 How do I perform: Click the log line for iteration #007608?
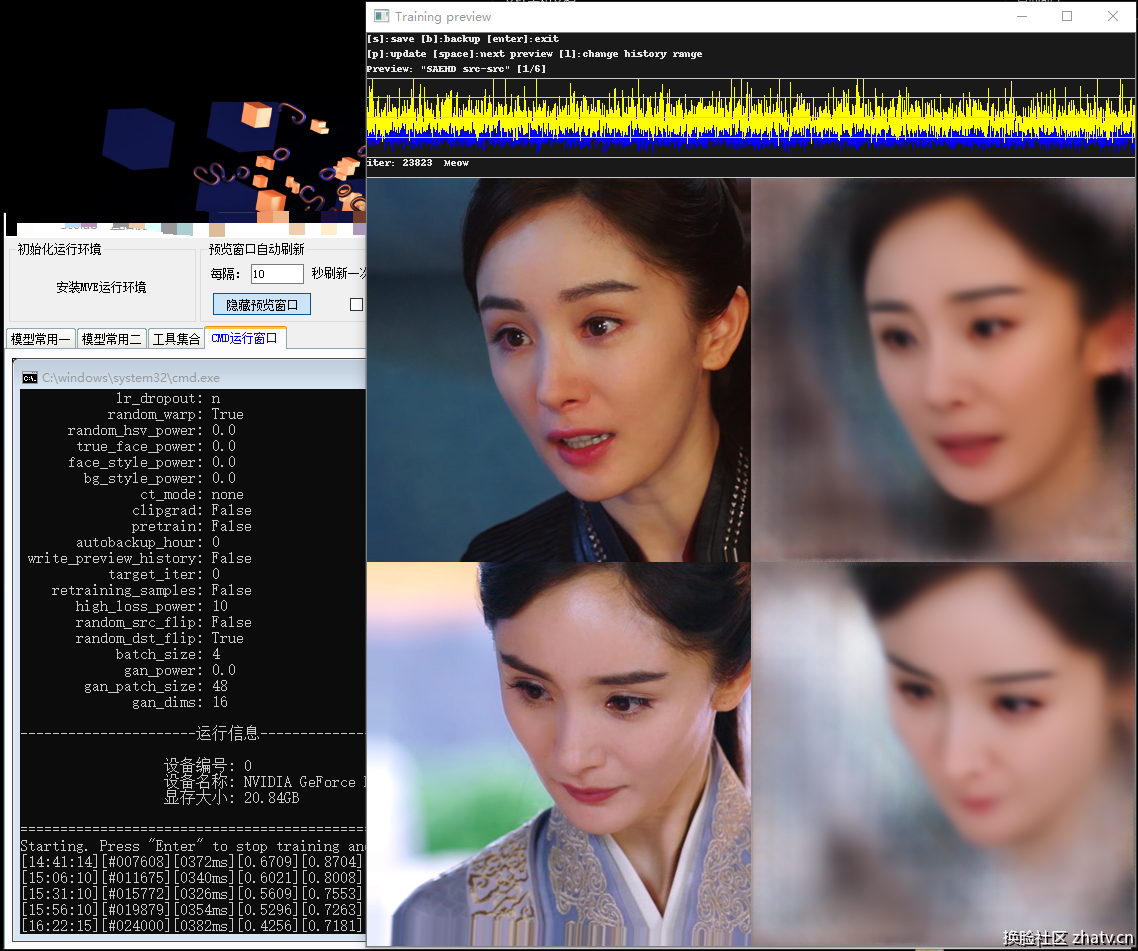pos(192,862)
